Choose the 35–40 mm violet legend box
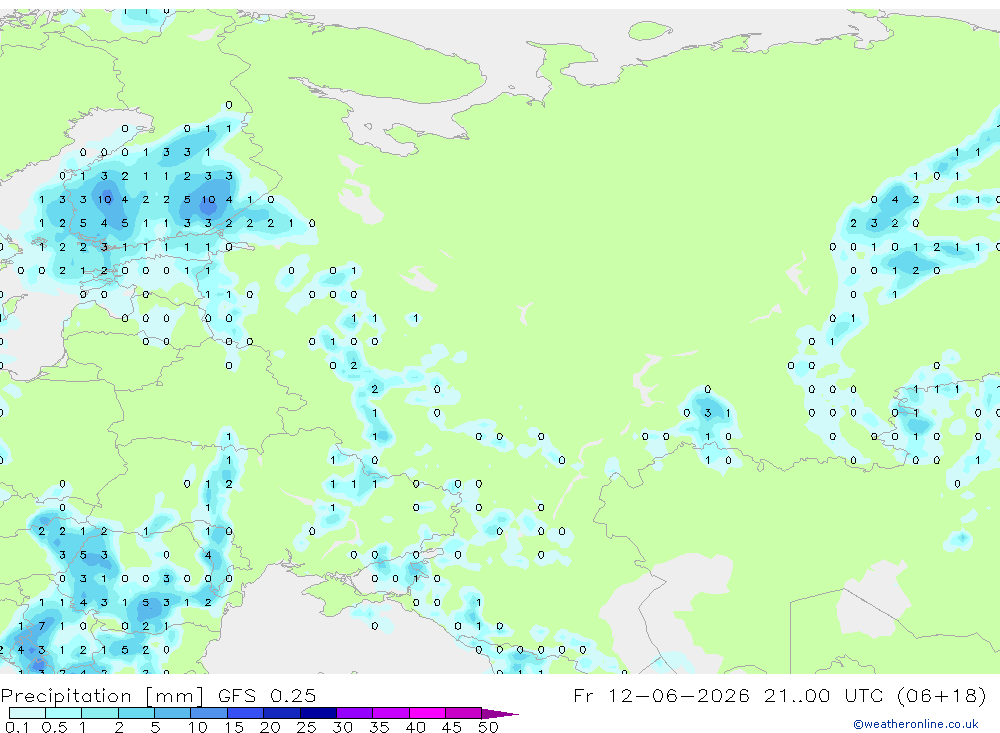Viewport: 1000px width, 733px height. tap(391, 713)
